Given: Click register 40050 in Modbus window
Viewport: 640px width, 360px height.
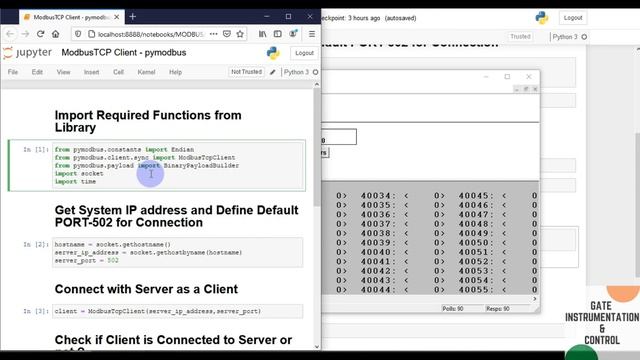Looking at the screenshot, I should click(476, 243).
